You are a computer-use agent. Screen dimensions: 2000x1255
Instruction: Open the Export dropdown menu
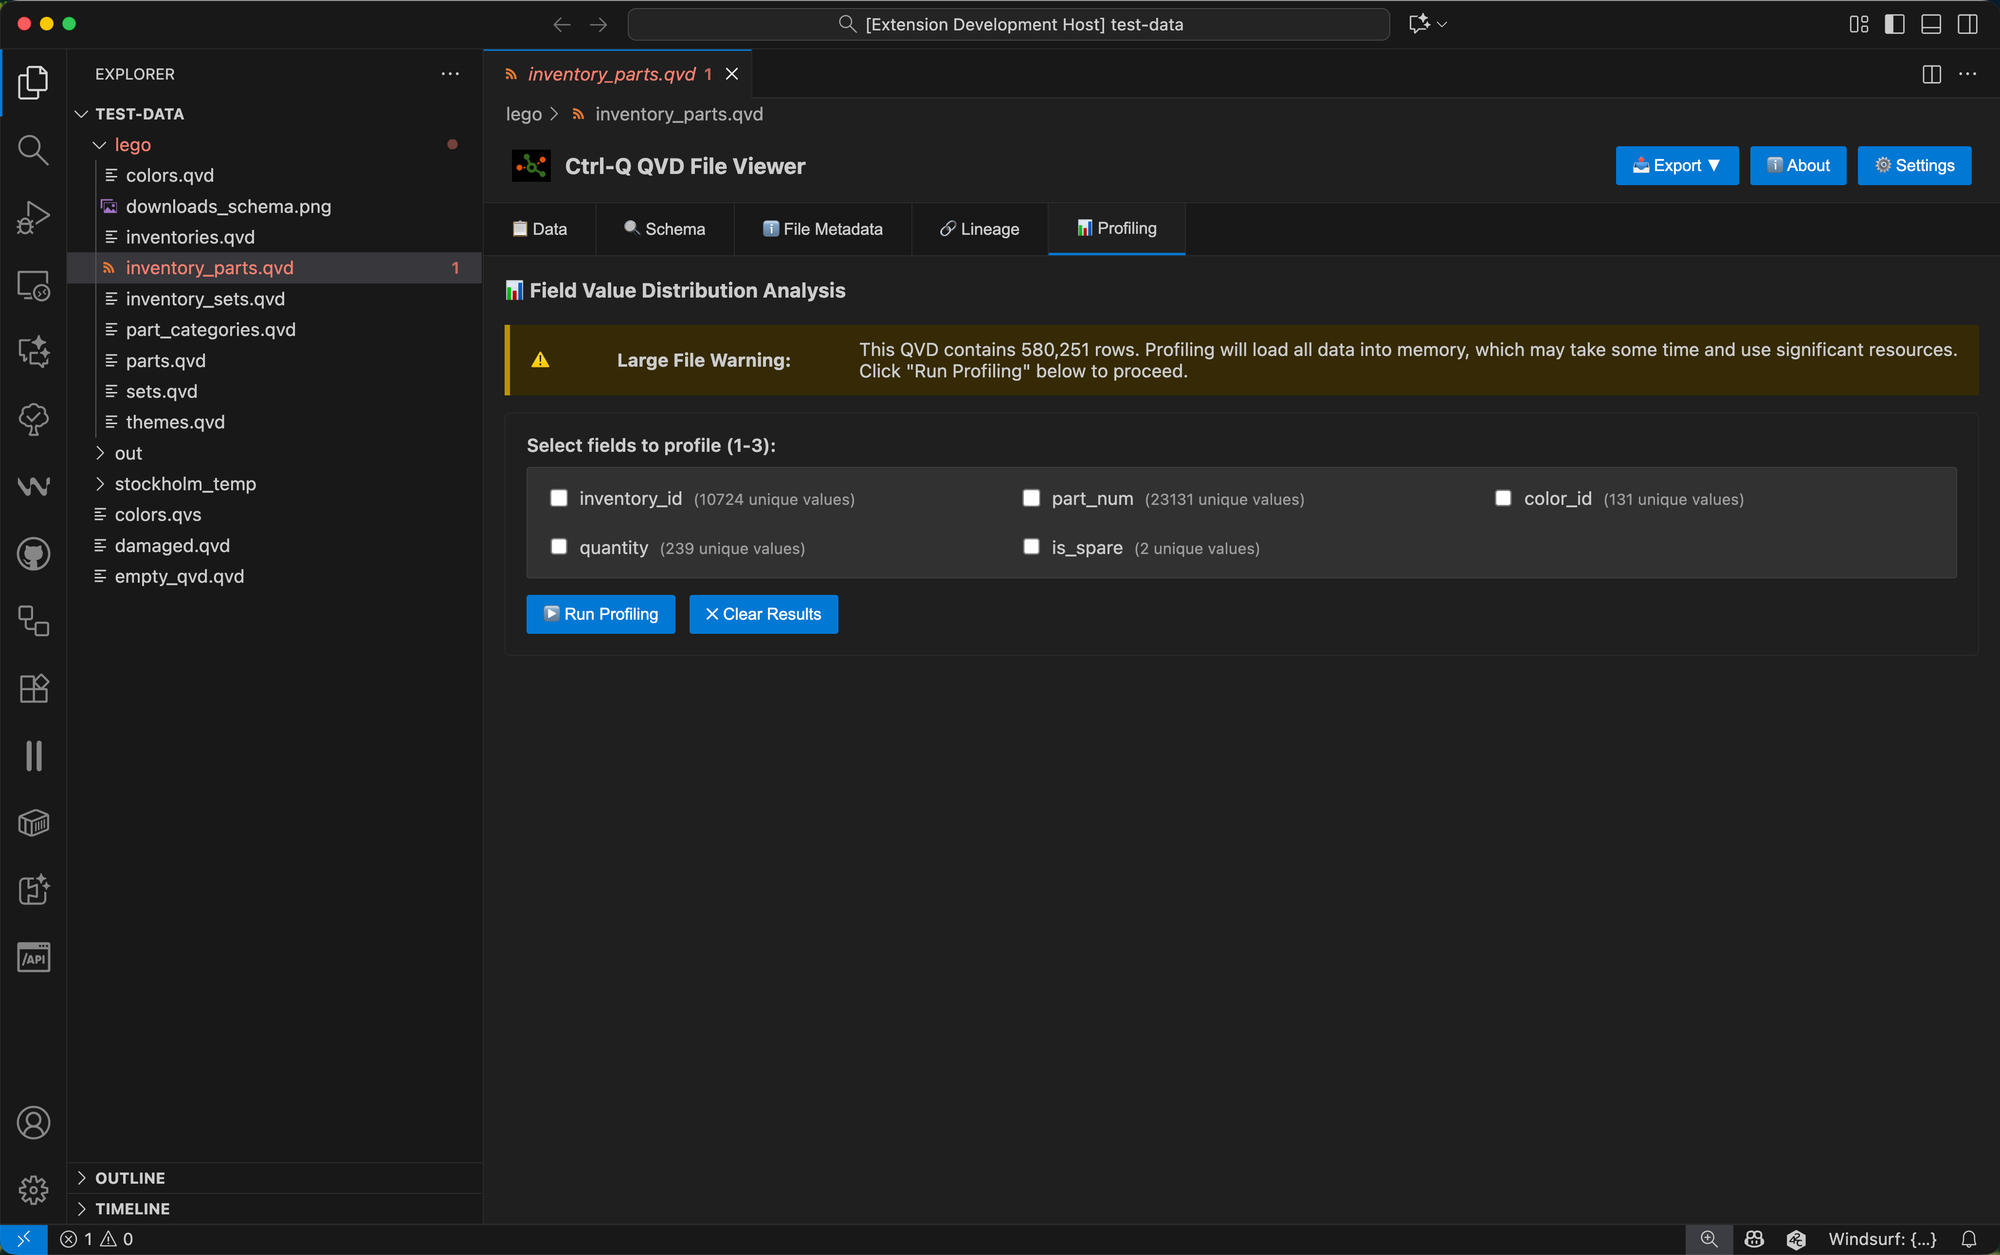coord(1676,166)
